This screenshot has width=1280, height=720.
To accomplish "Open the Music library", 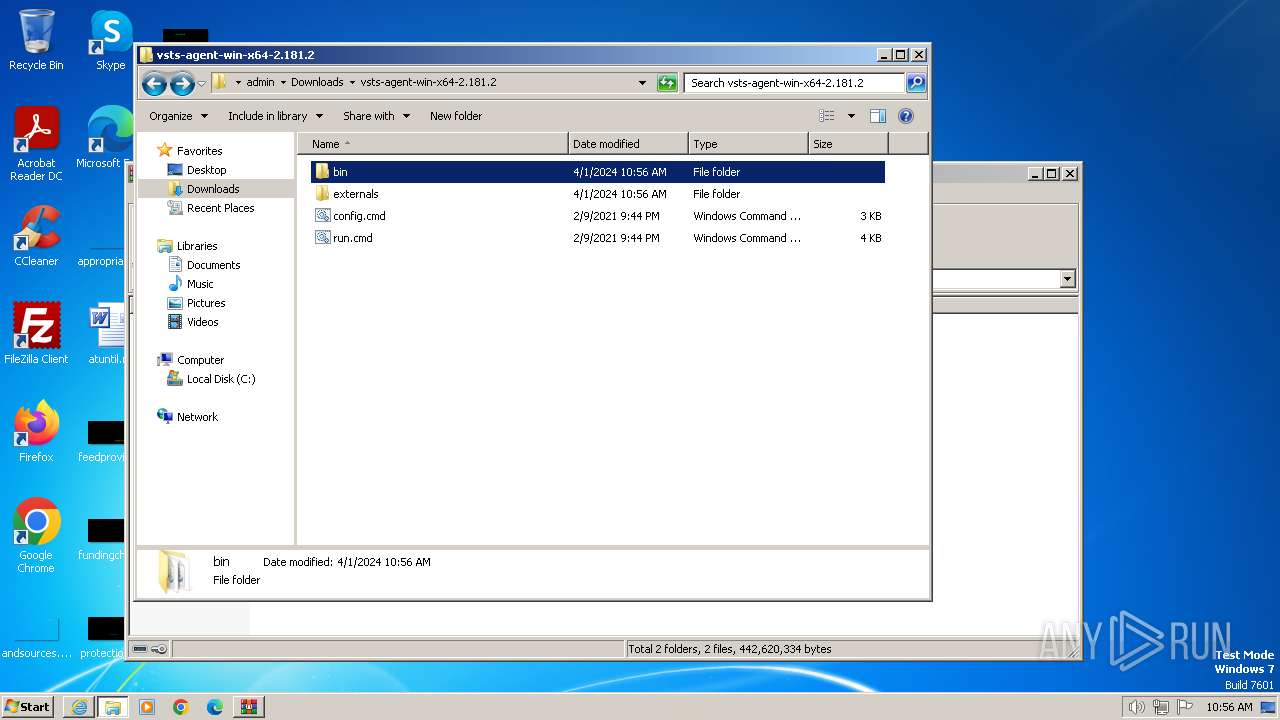I will 200,284.
